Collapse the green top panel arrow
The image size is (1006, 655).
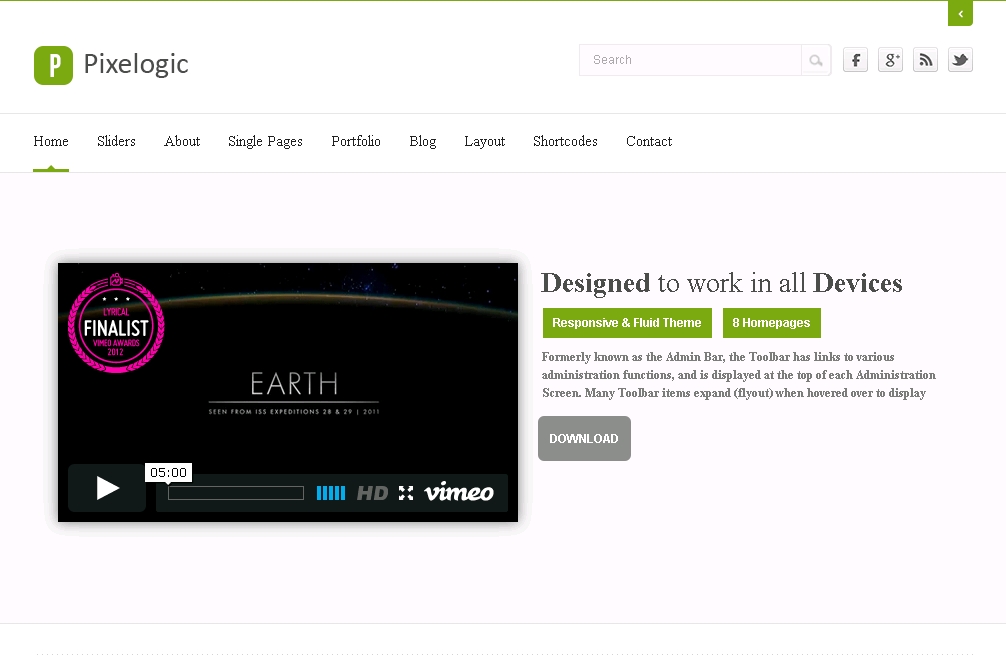pos(960,13)
